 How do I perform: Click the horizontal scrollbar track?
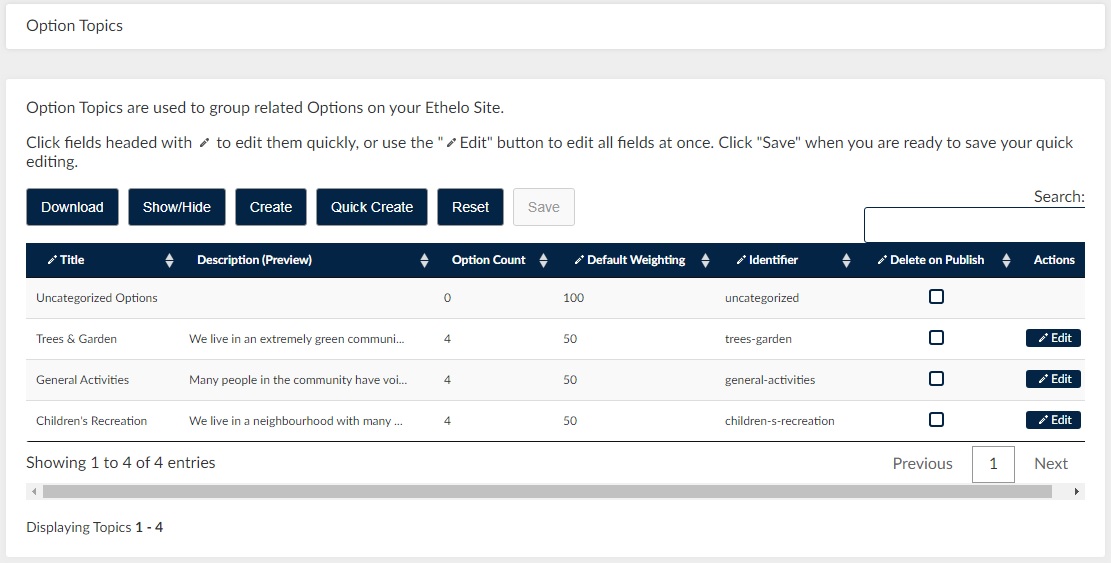pyautogui.click(x=547, y=491)
